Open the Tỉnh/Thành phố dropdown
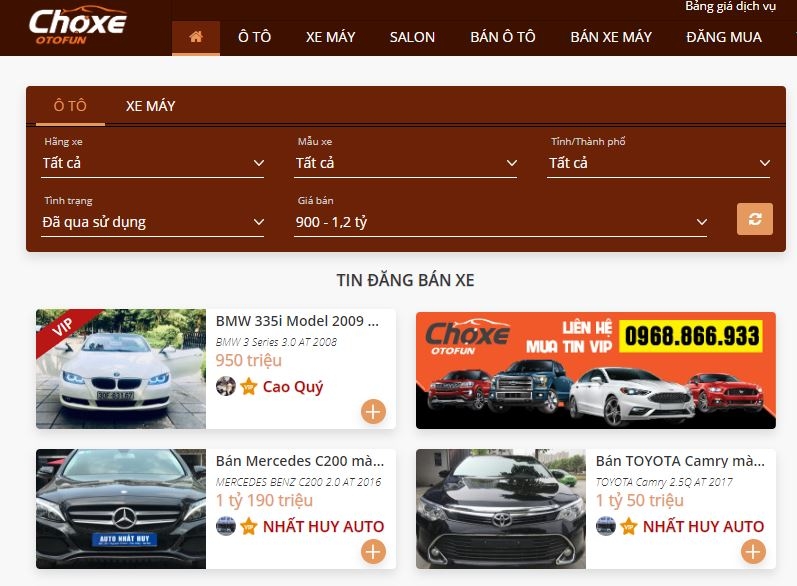 [x=659, y=163]
